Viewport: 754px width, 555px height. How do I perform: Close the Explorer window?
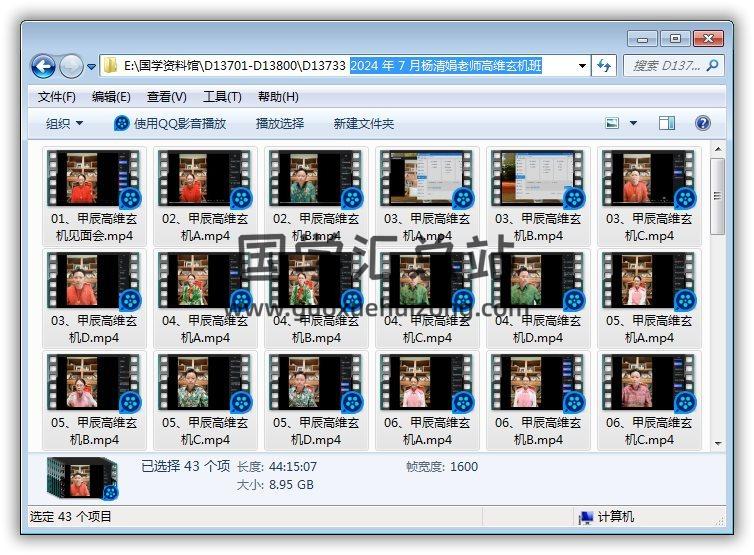click(708, 39)
